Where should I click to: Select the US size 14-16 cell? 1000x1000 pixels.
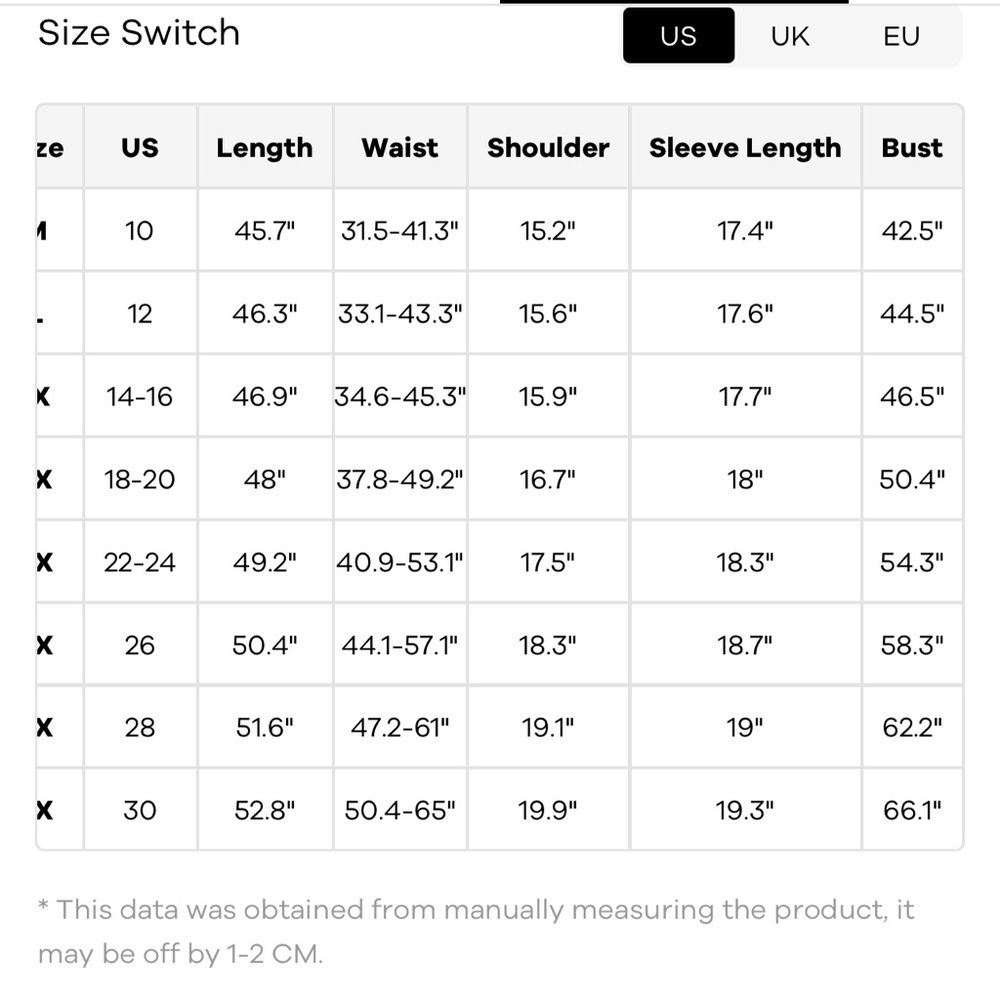[140, 397]
